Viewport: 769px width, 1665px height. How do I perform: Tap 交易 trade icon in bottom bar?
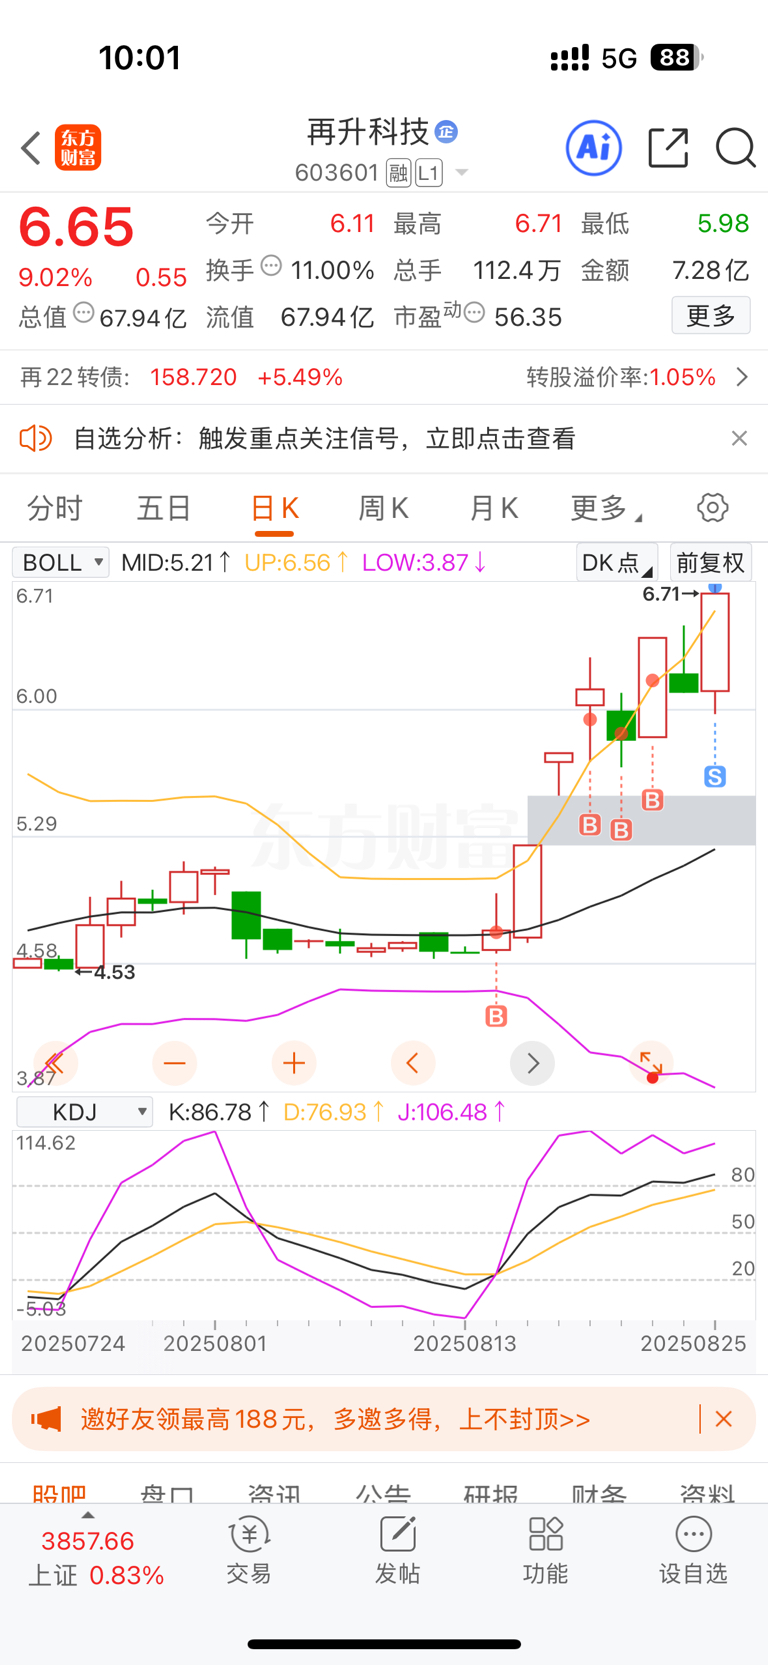pyautogui.click(x=249, y=1550)
